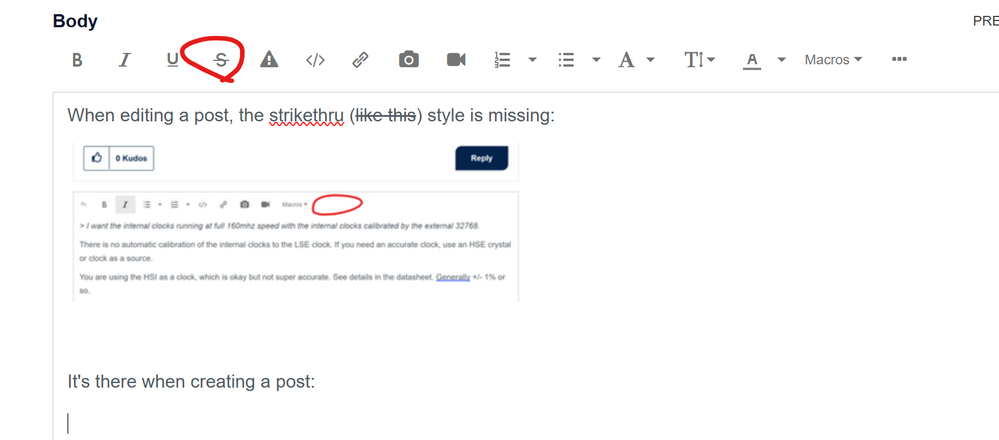Screen dimensions: 999x440
Task: Expand more toolbar options via ellipsis
Action: pyautogui.click(x=899, y=59)
